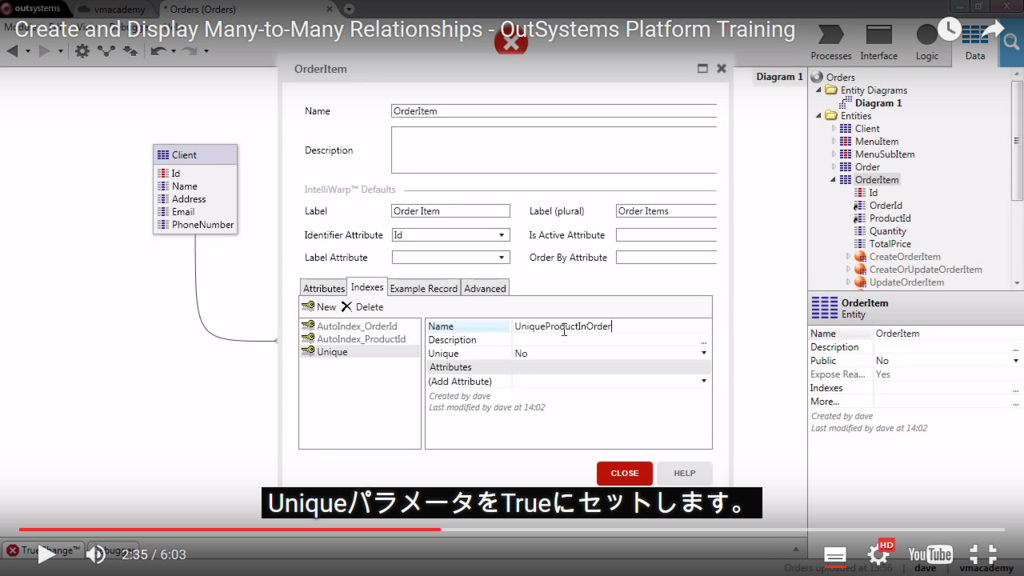The image size is (1024, 576).
Task: Click the red CLOSE button
Action: coord(624,473)
